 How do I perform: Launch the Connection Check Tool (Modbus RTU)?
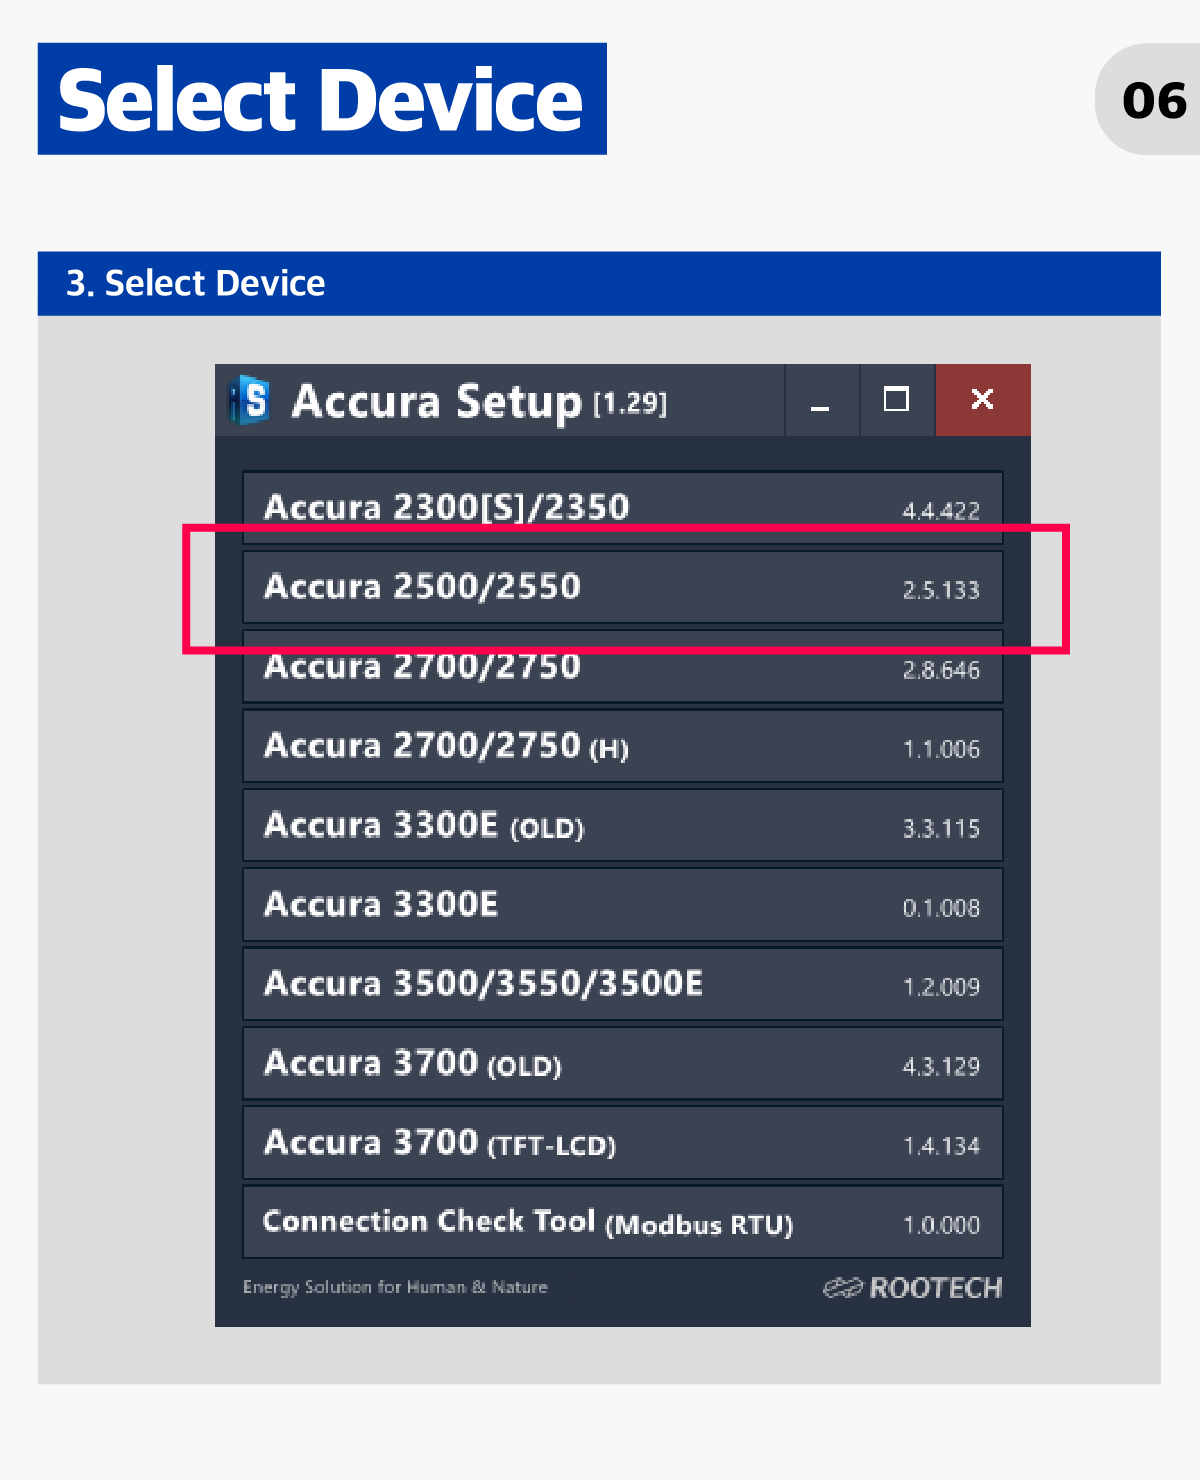[x=622, y=1222]
